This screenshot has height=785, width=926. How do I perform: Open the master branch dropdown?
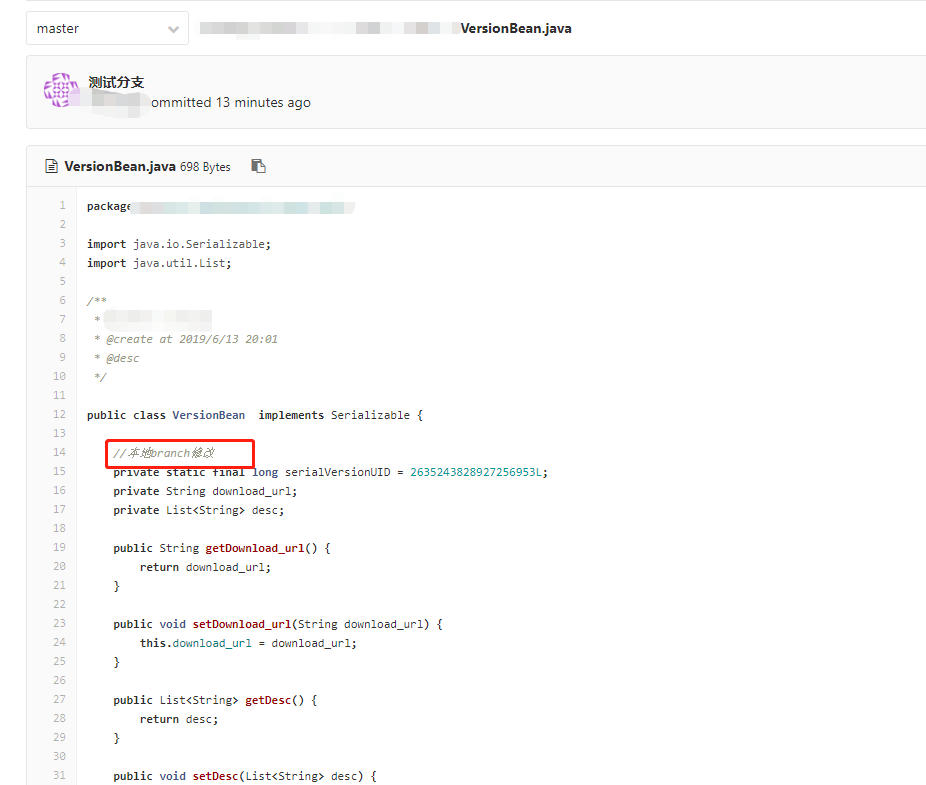106,28
